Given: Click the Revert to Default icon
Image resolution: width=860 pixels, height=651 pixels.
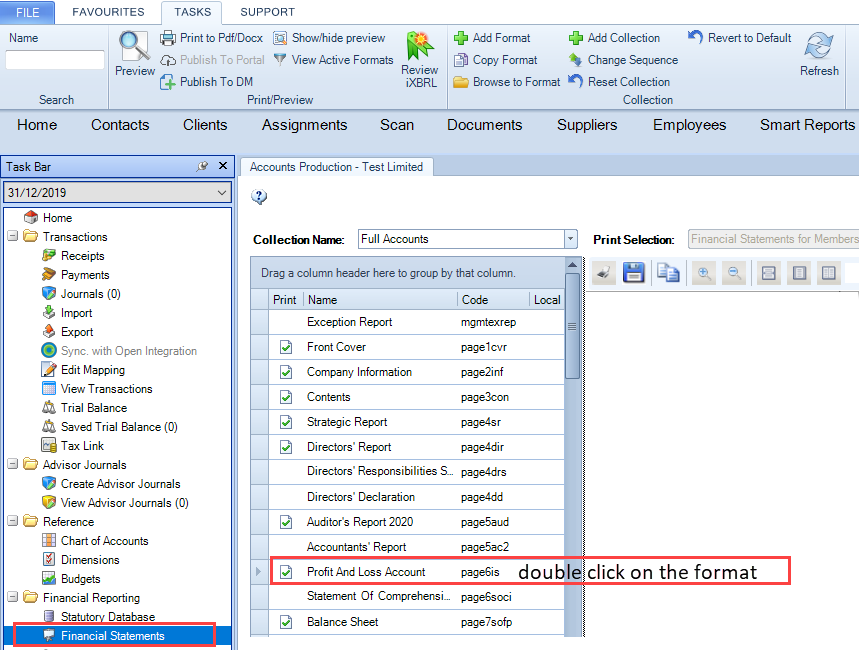Looking at the screenshot, I should 695,38.
